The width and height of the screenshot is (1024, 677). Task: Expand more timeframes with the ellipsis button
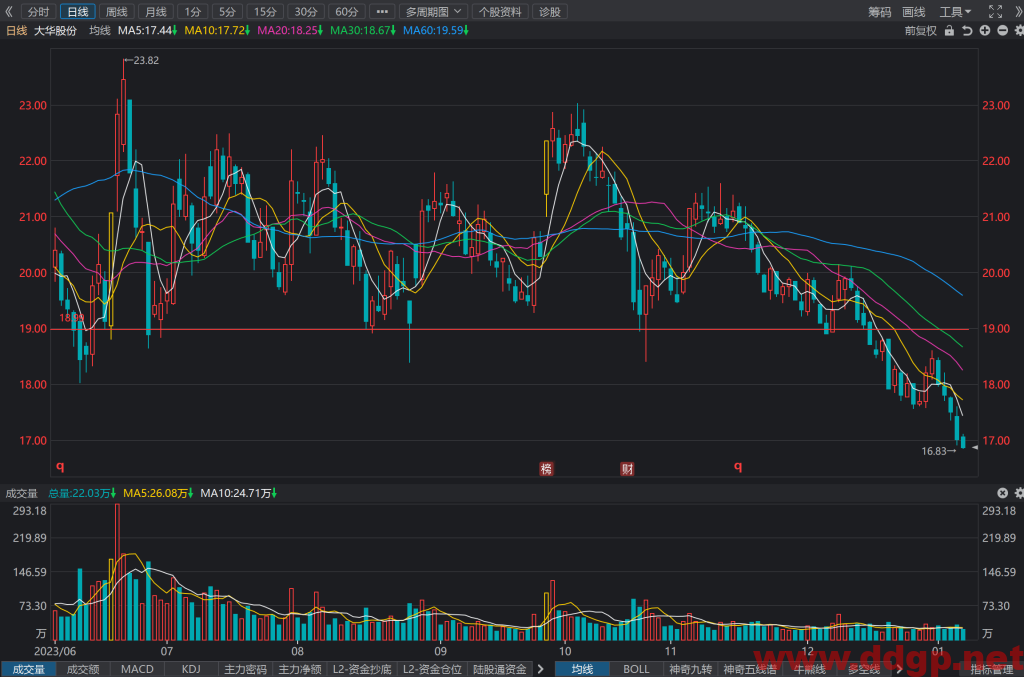pos(382,12)
